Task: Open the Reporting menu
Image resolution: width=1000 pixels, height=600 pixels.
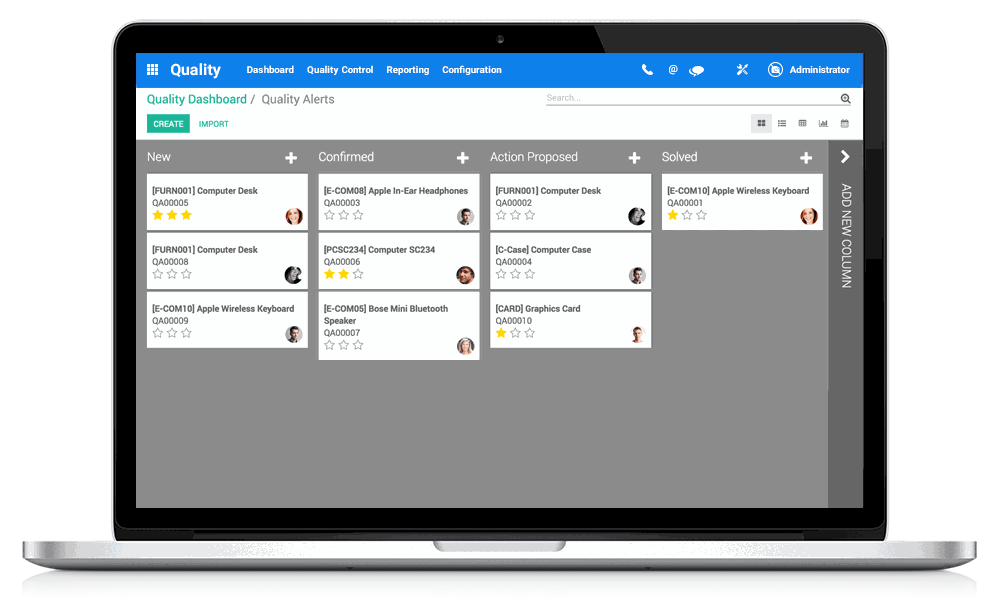Action: [x=407, y=70]
